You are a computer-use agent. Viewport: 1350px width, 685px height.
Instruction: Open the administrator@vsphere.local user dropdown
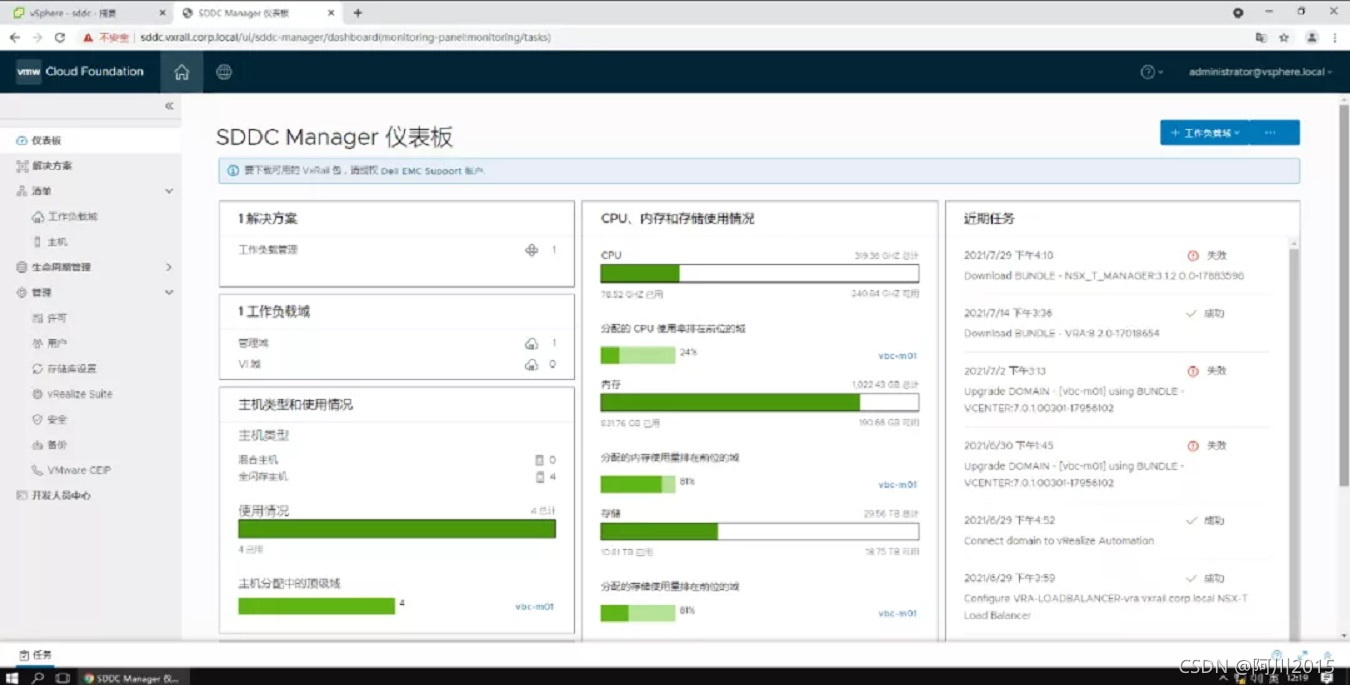pos(1259,72)
